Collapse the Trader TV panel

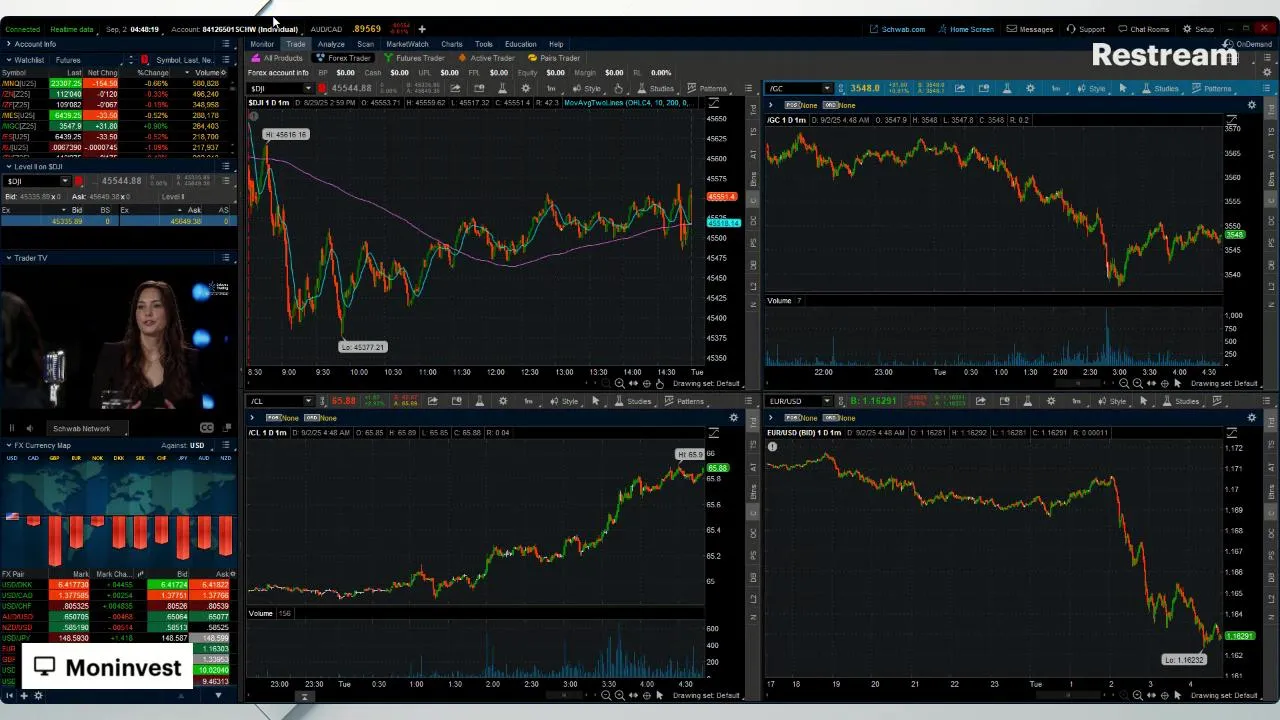coord(9,258)
